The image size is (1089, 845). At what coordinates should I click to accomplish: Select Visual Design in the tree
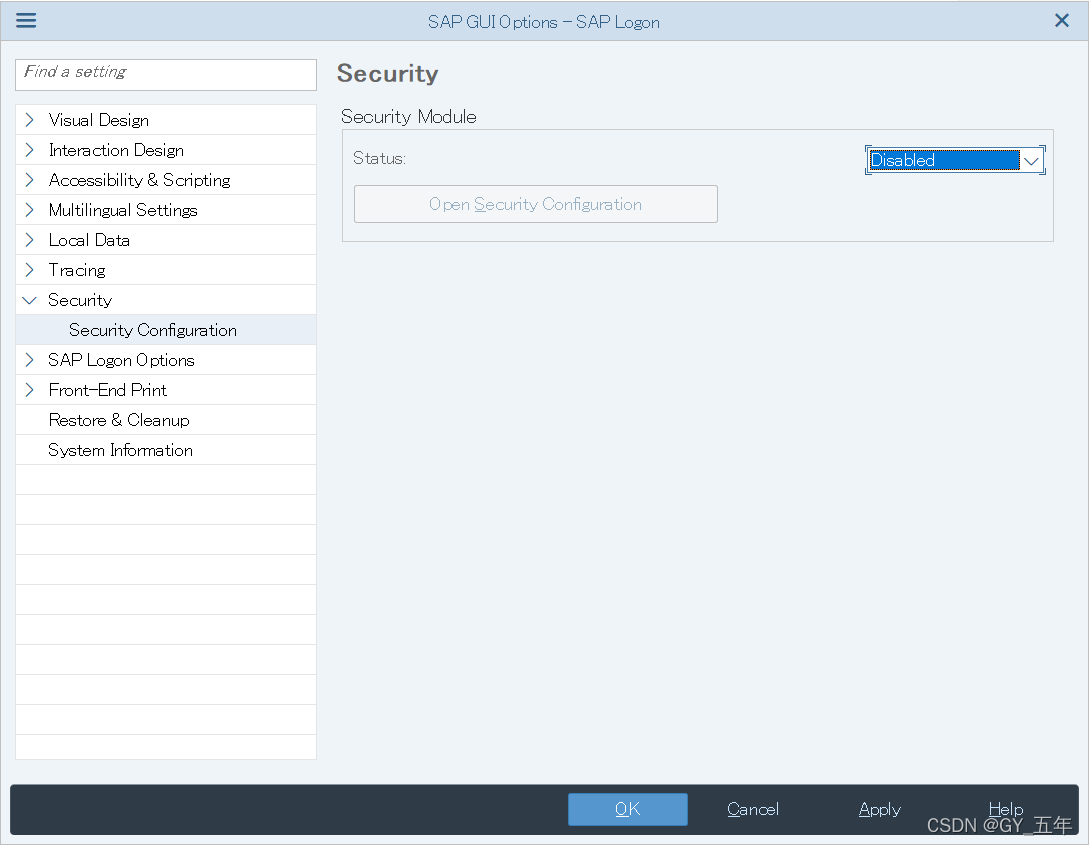99,120
